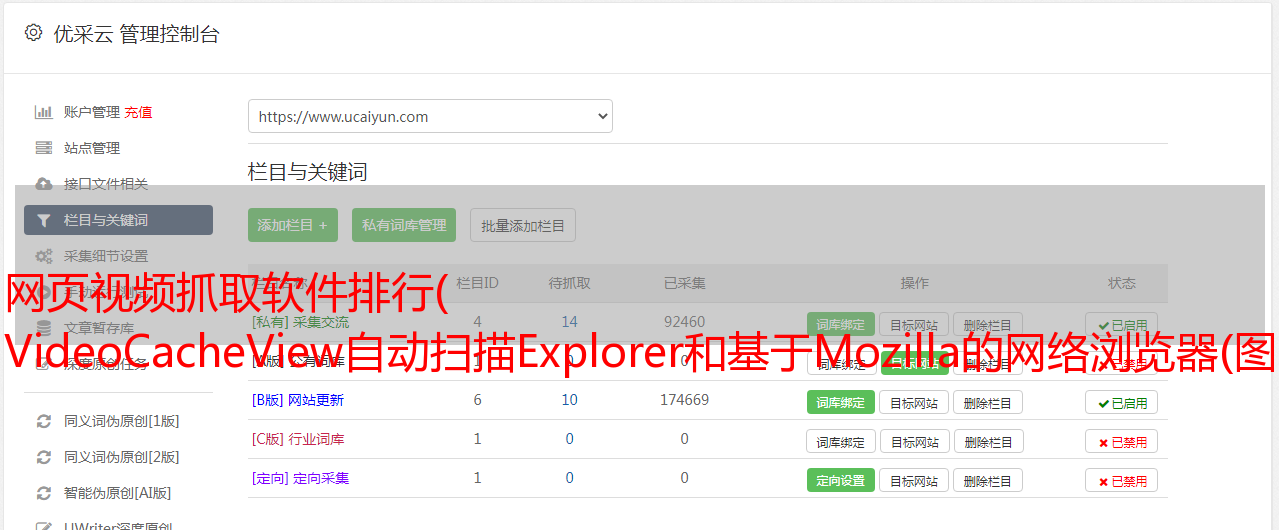
Task: Toggle the 已启用 status of 采集交流
Action: point(1121,324)
